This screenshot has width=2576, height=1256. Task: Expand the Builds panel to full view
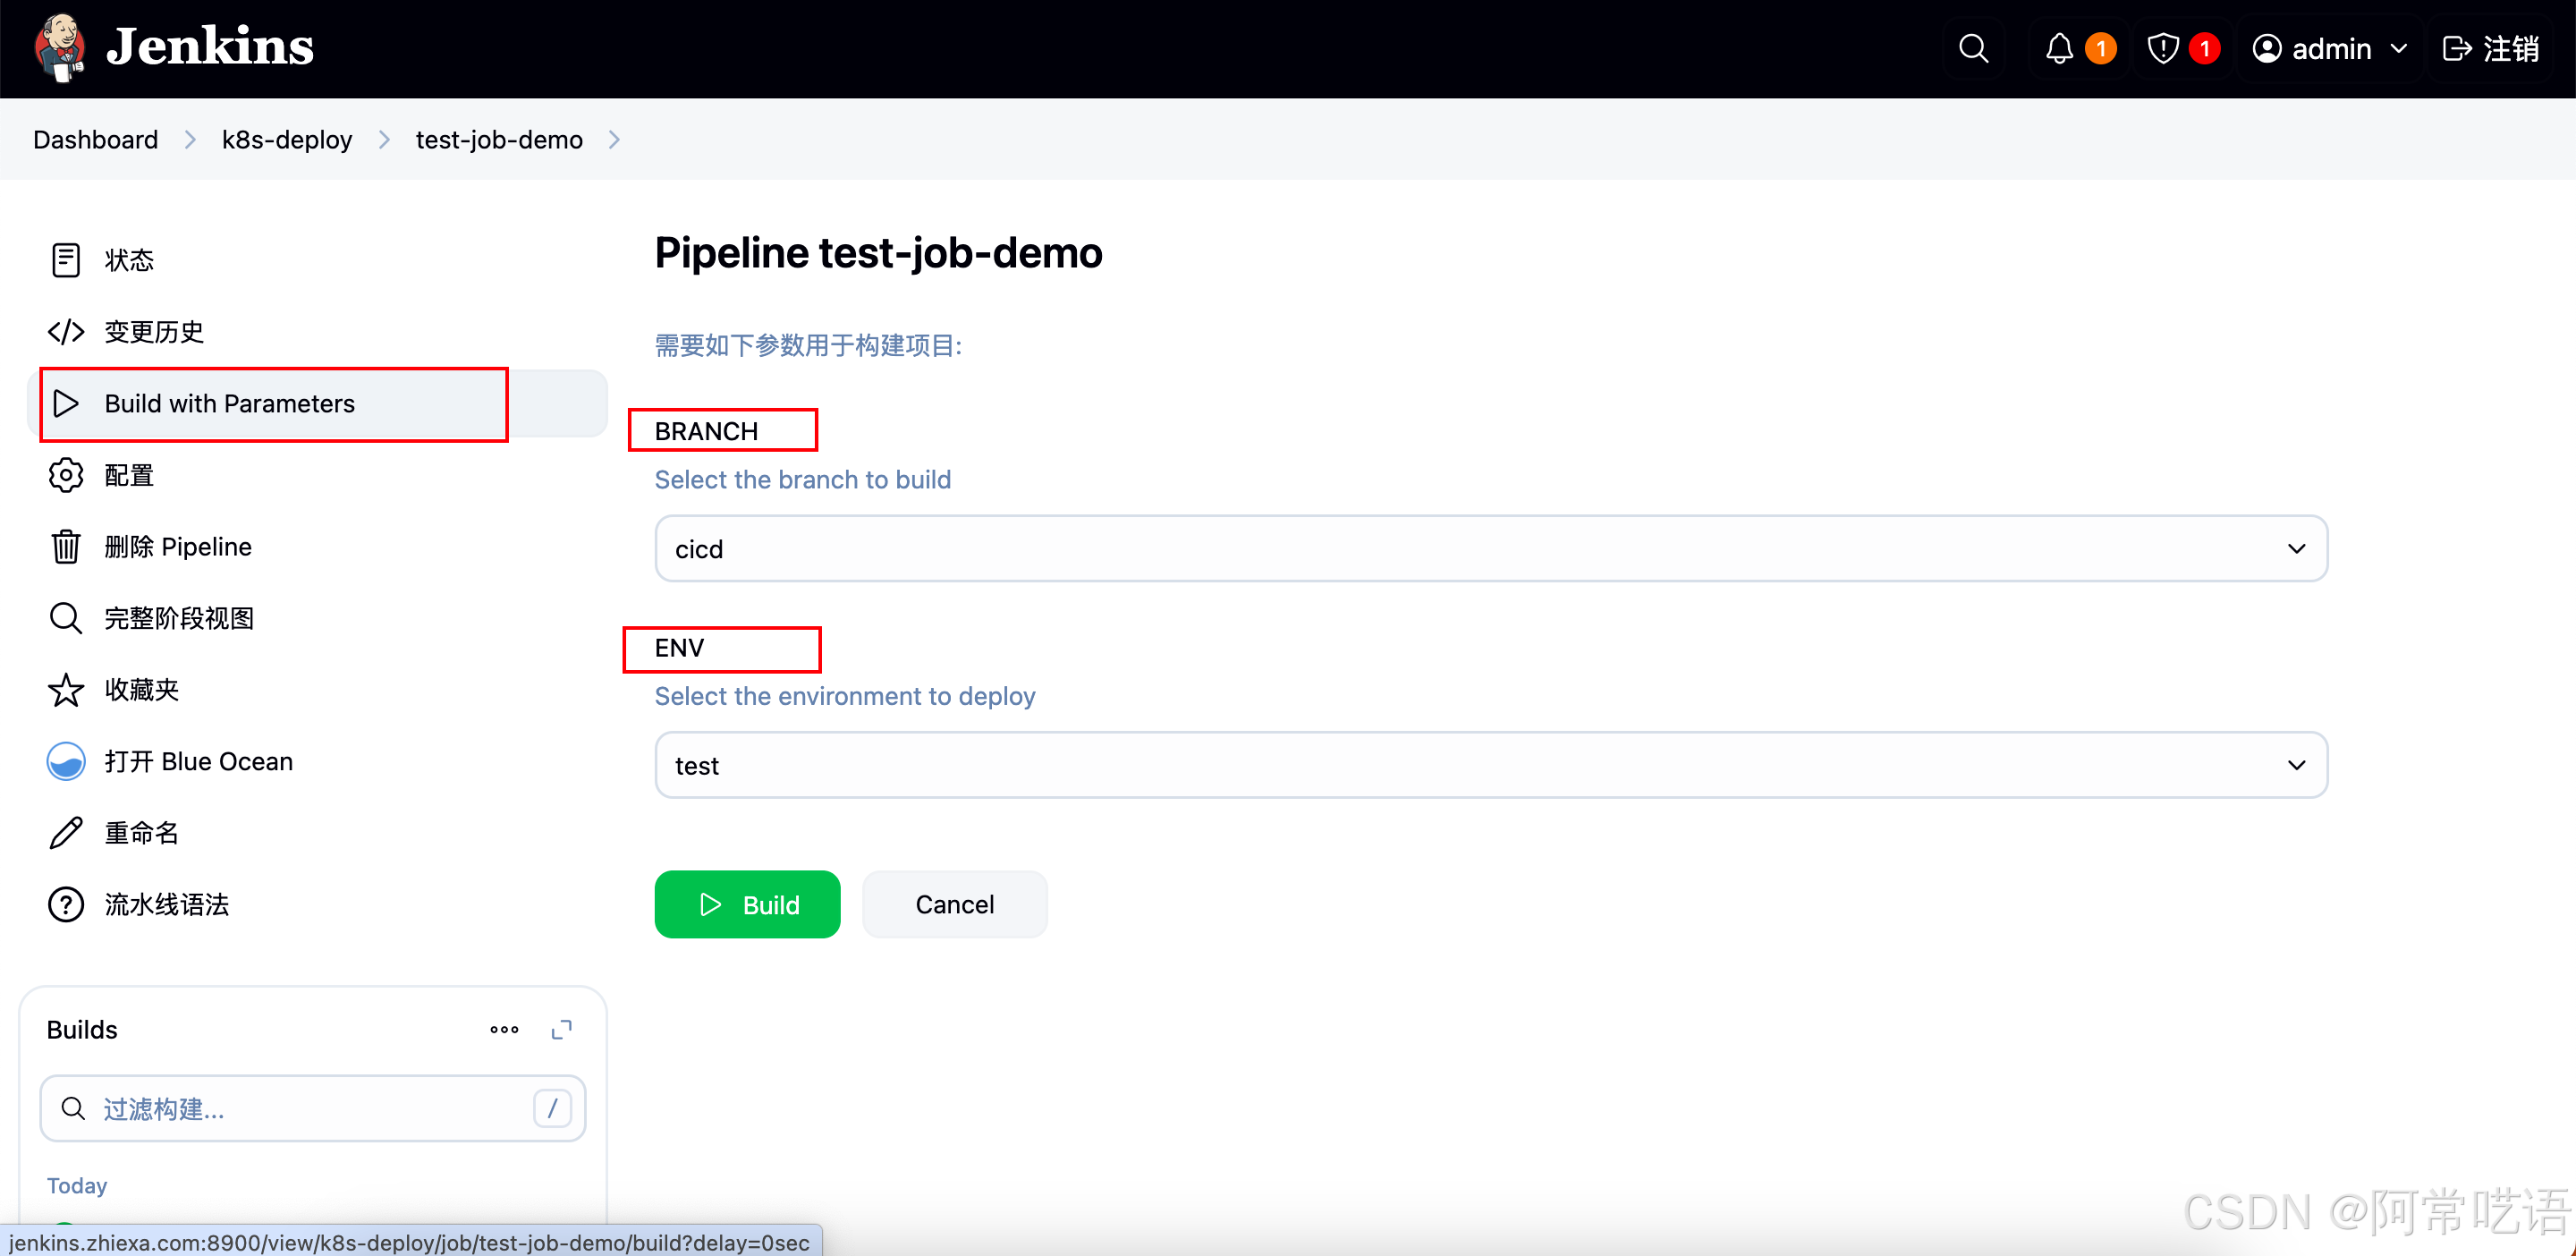click(562, 1029)
